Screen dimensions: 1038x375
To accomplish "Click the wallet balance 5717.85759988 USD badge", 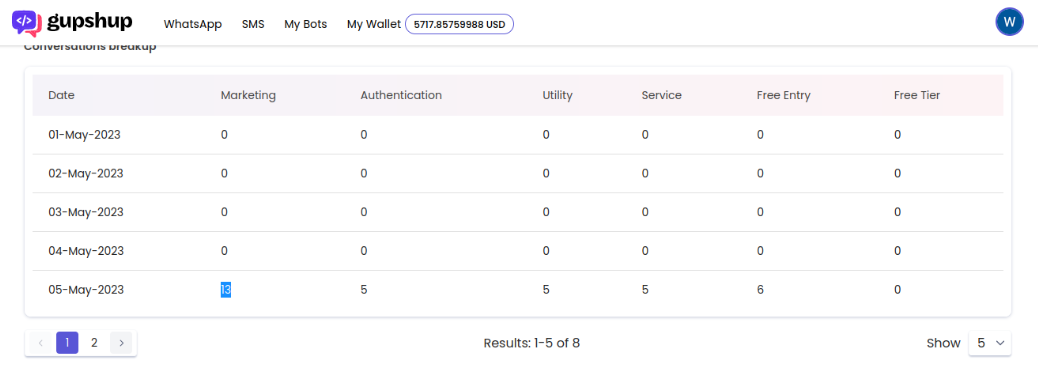I will point(459,25).
